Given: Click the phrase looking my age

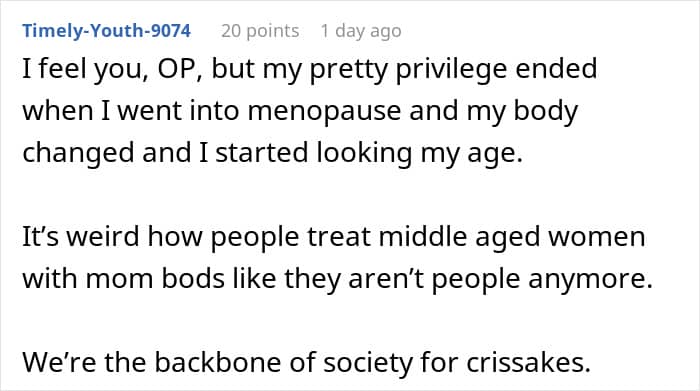Looking at the screenshot, I should pos(420,153).
